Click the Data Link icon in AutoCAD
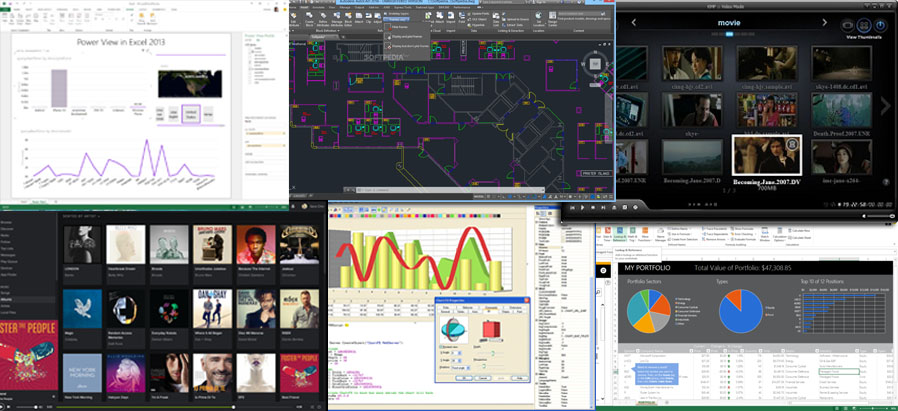 (x=496, y=19)
